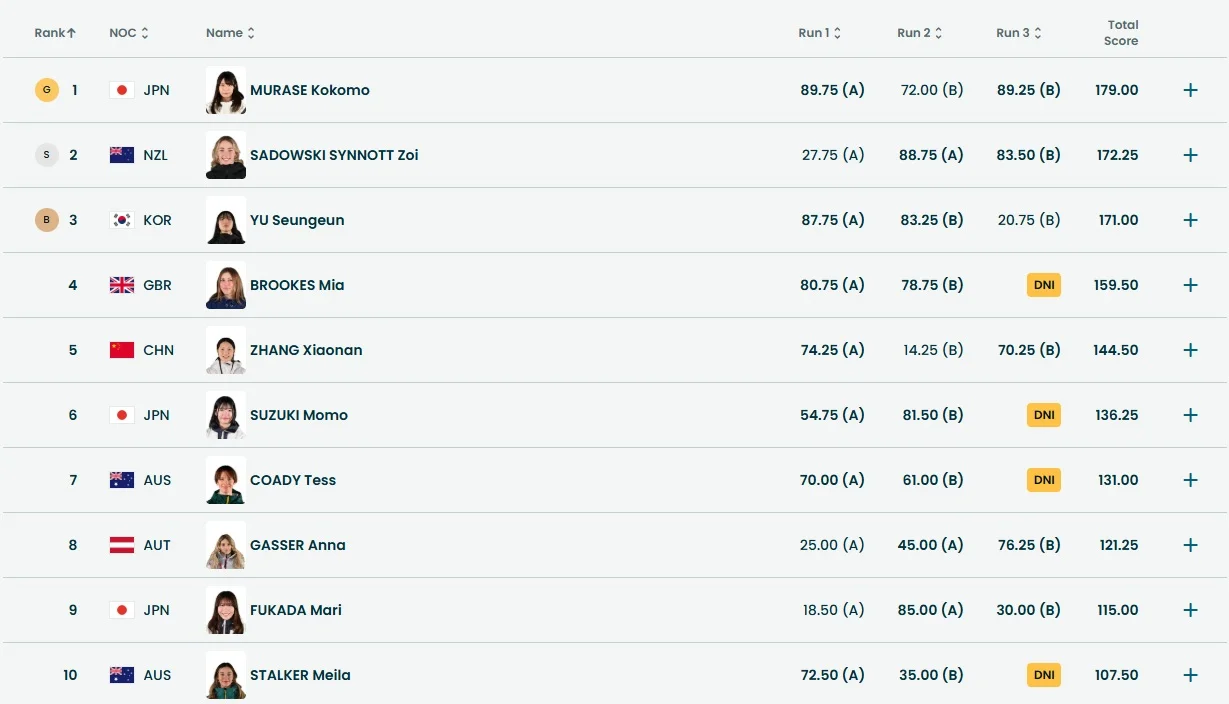Expand SADOWSKI SYNNOTT Zoi's score details

[x=1190, y=155]
